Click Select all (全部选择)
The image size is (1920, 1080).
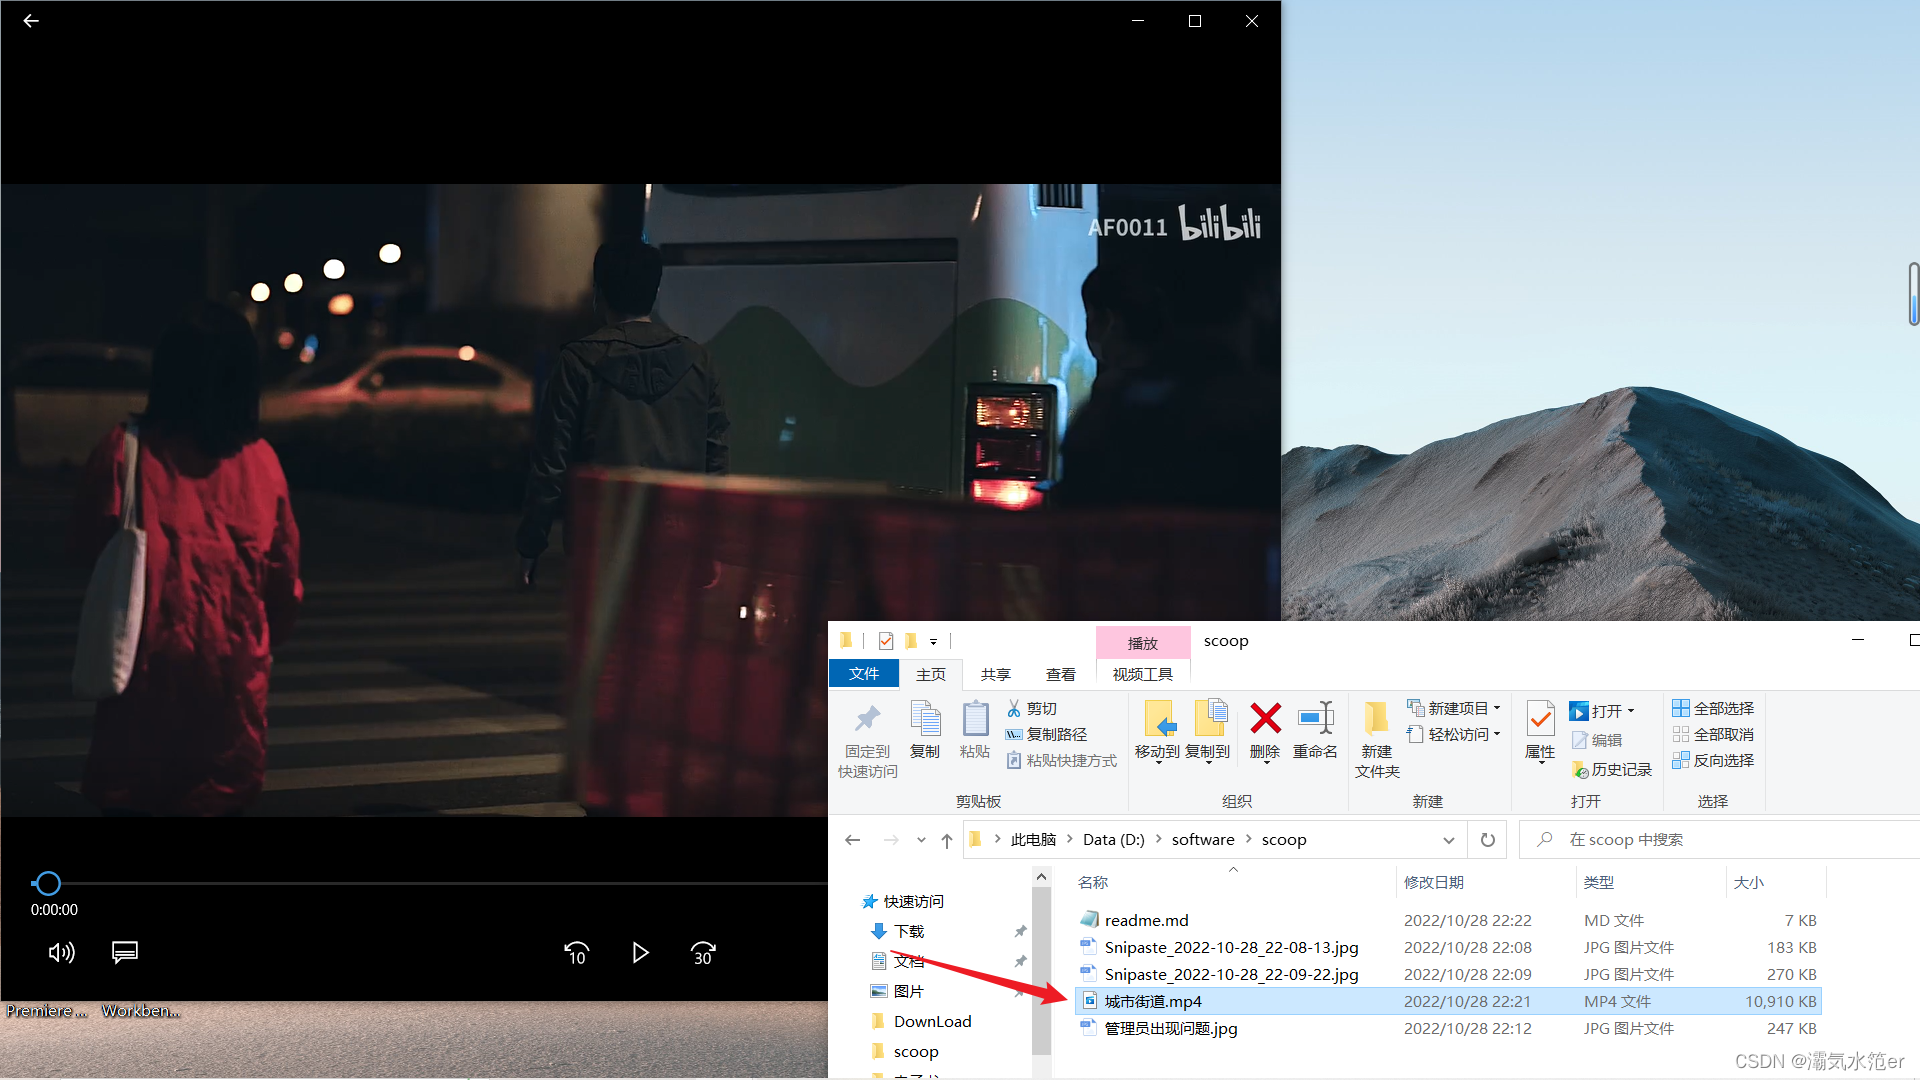[x=1714, y=708]
